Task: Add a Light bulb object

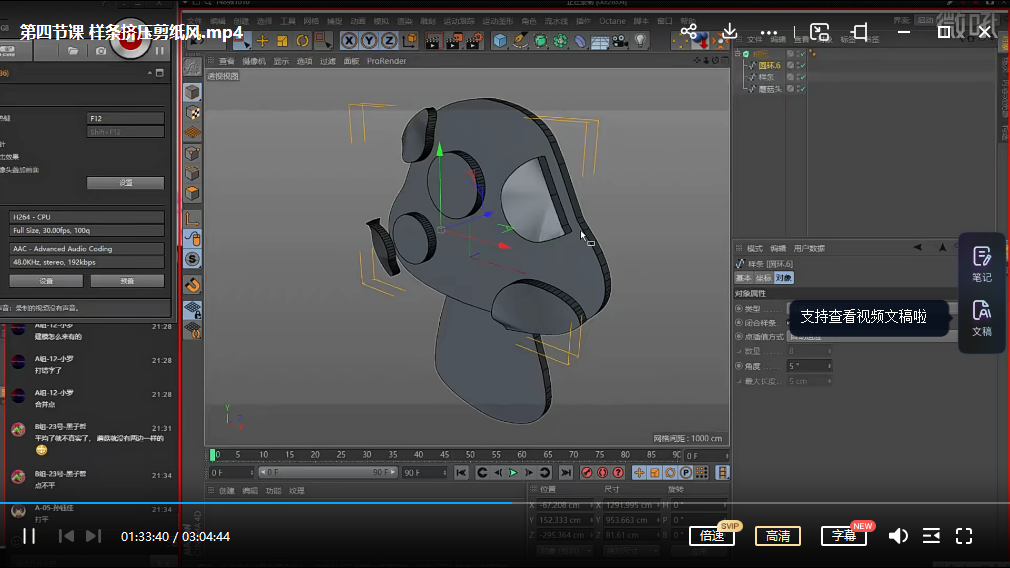Action: [x=640, y=41]
